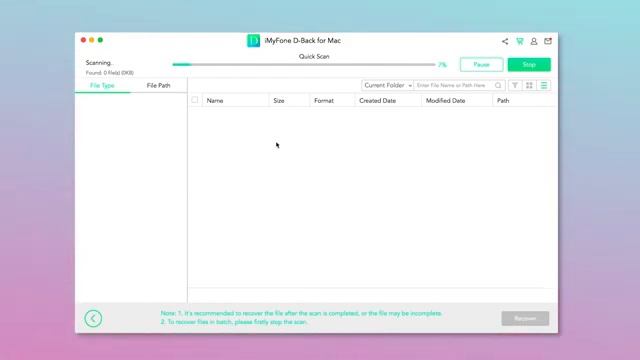Screen dimensions: 640x360
Task: Switch to the File Type tab
Action: click(102, 85)
